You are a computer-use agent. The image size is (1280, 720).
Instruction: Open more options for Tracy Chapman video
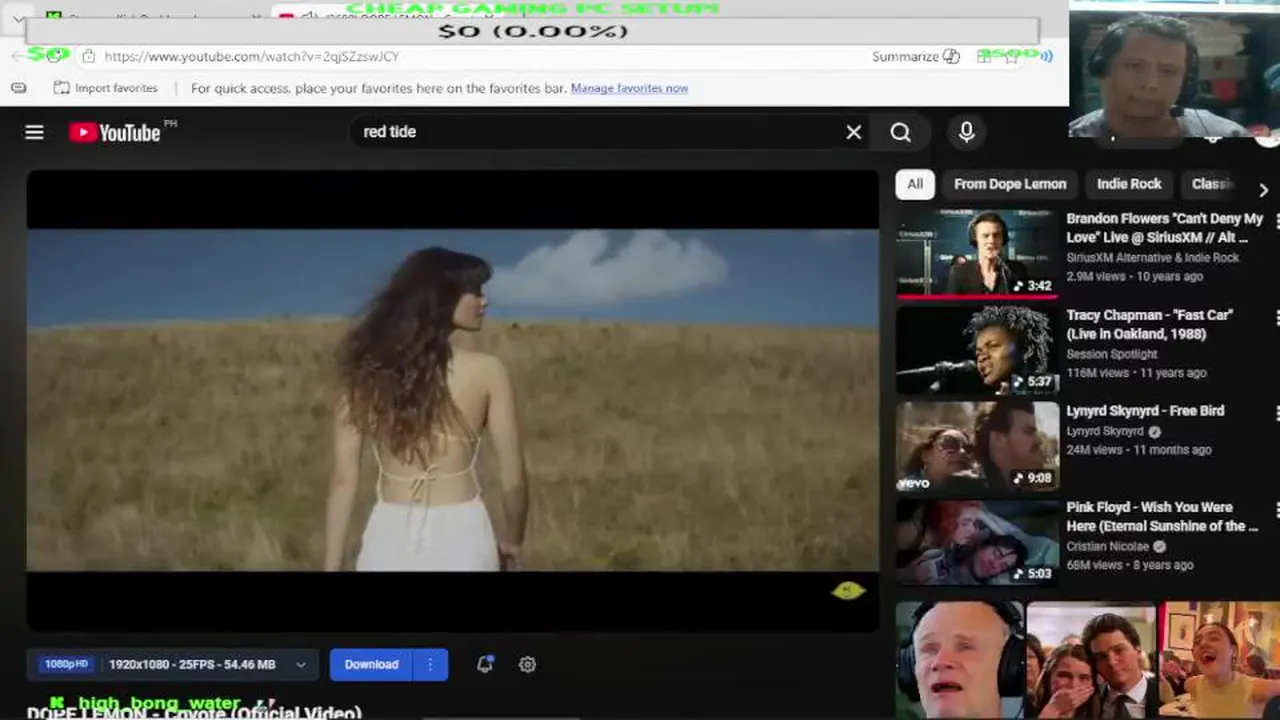point(1277,317)
